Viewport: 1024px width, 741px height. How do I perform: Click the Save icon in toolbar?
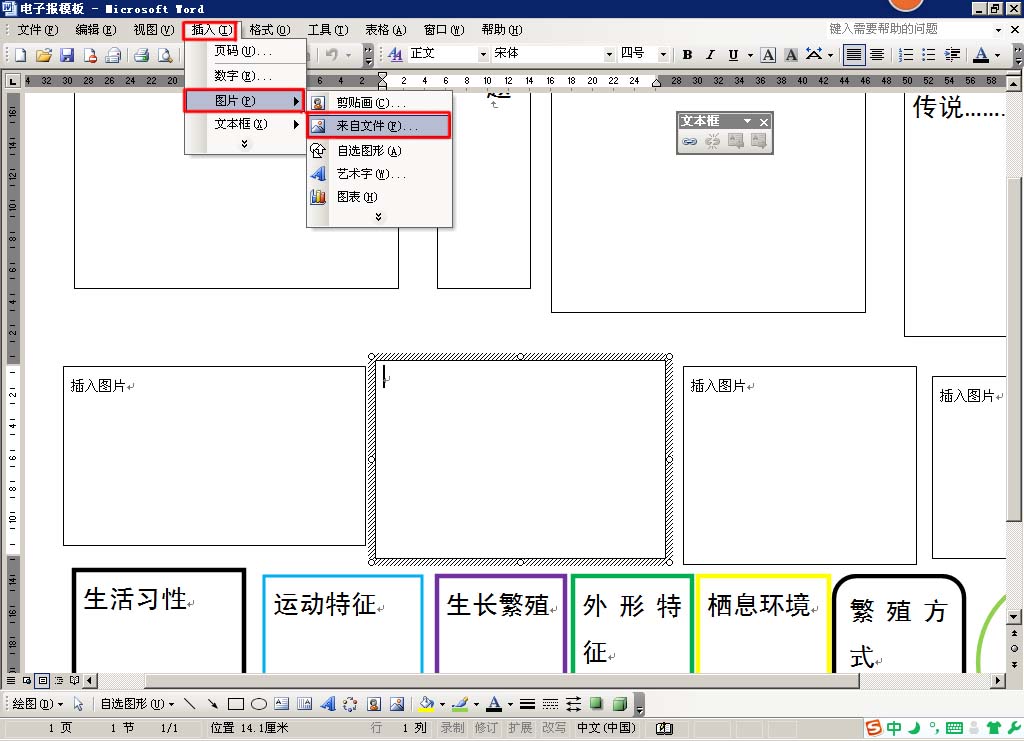point(67,55)
